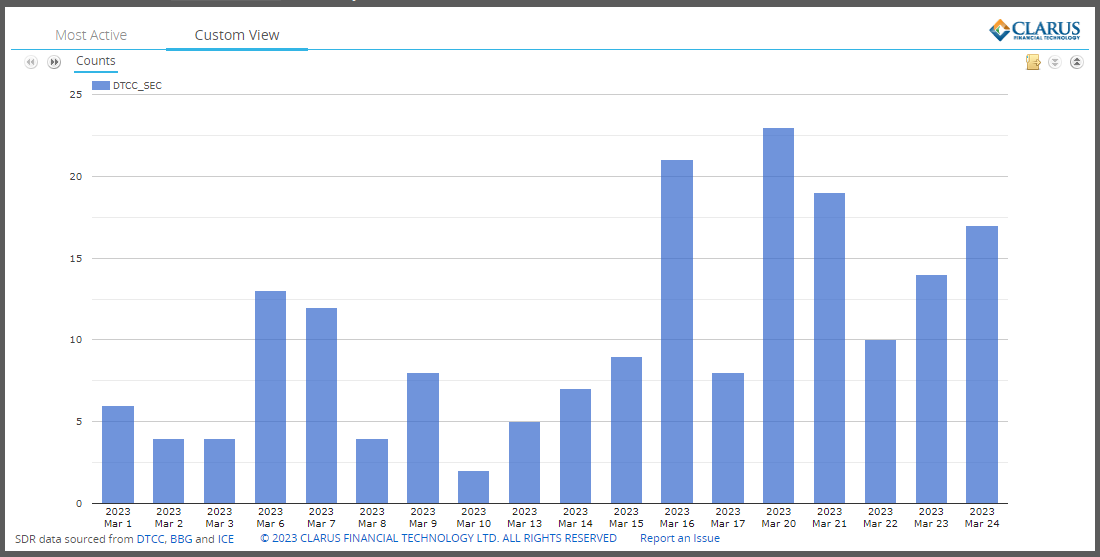The height and width of the screenshot is (557, 1100).
Task: Click the Mar 13 bar
Action: point(525,462)
